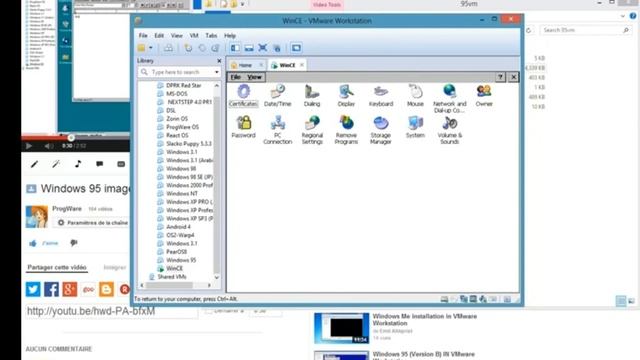
Task: Select PearOS8 in the library
Action: click(176, 252)
